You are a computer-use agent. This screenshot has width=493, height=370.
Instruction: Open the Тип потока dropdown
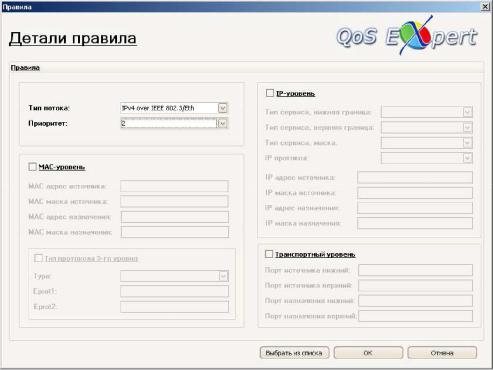(222, 108)
